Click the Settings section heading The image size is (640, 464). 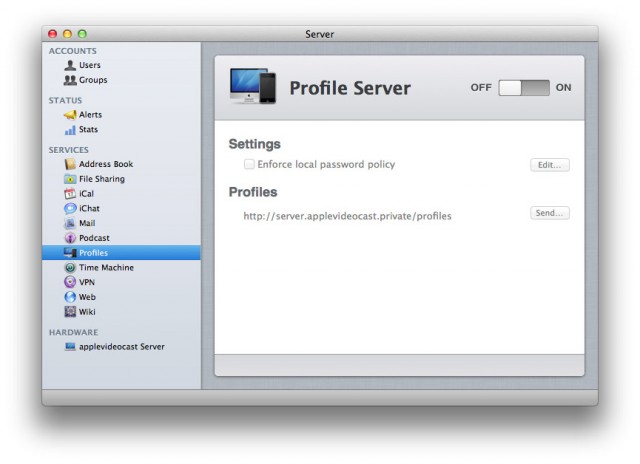[x=254, y=144]
